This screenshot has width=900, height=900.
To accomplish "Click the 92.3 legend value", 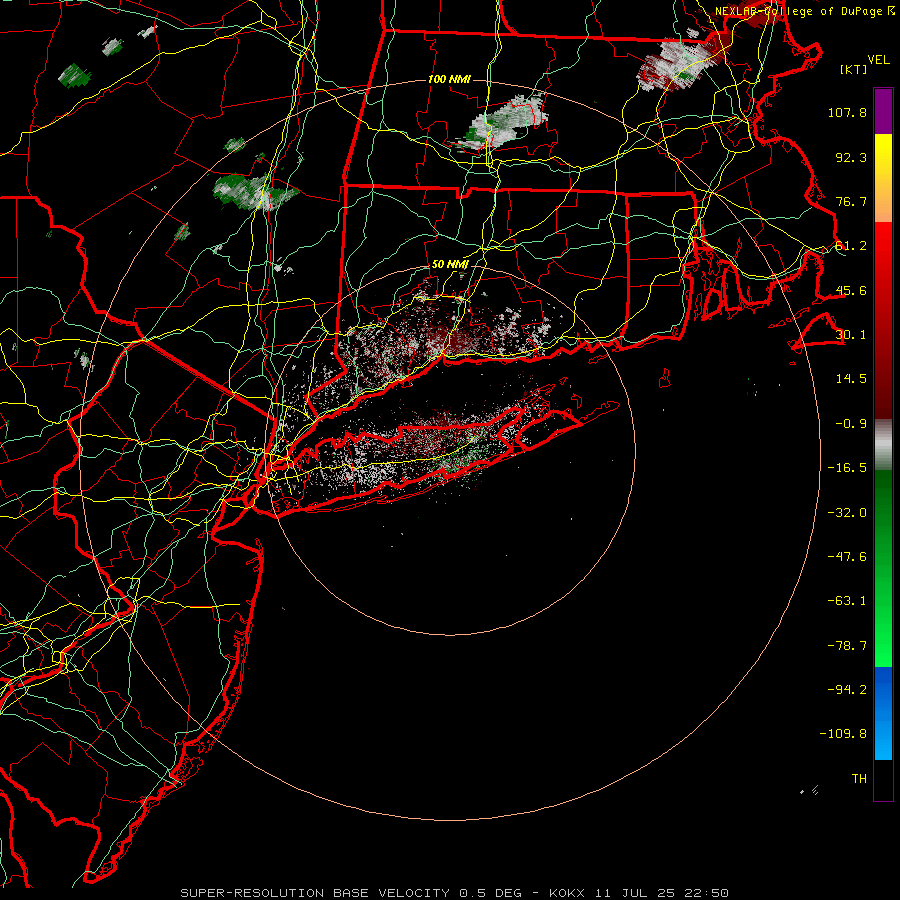I will coord(851,157).
